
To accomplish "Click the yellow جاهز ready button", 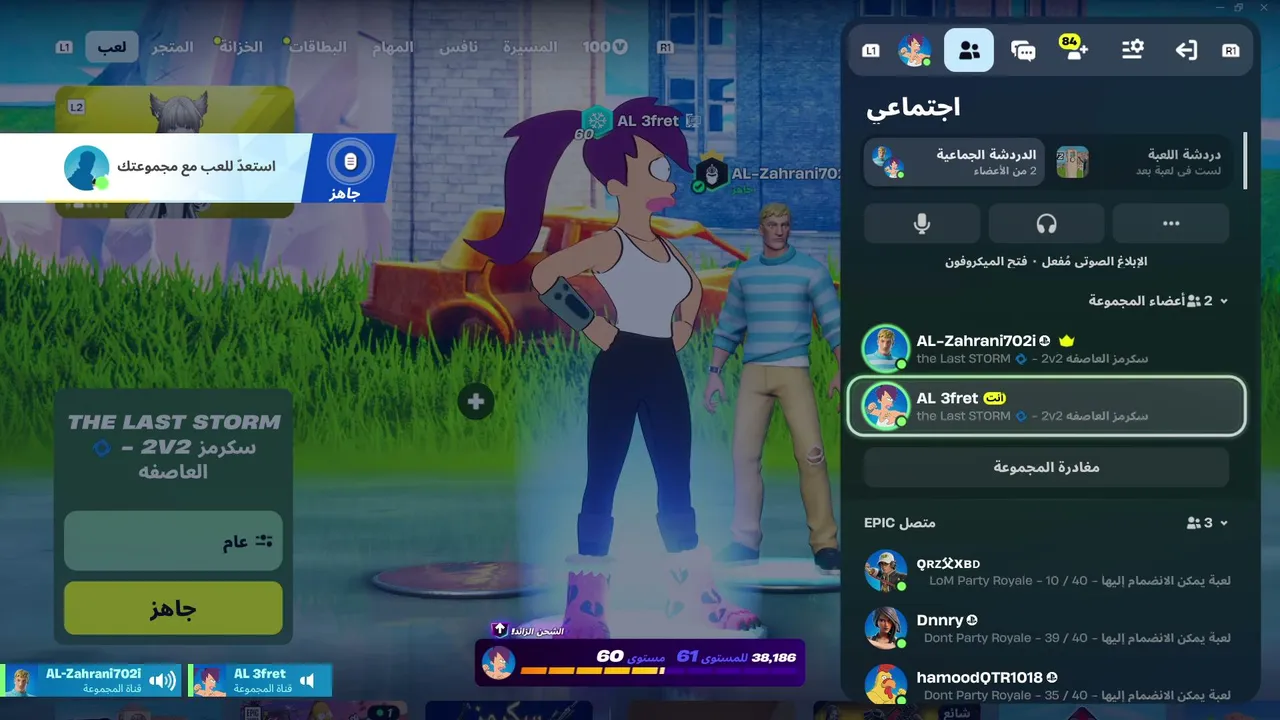I will click(173, 608).
